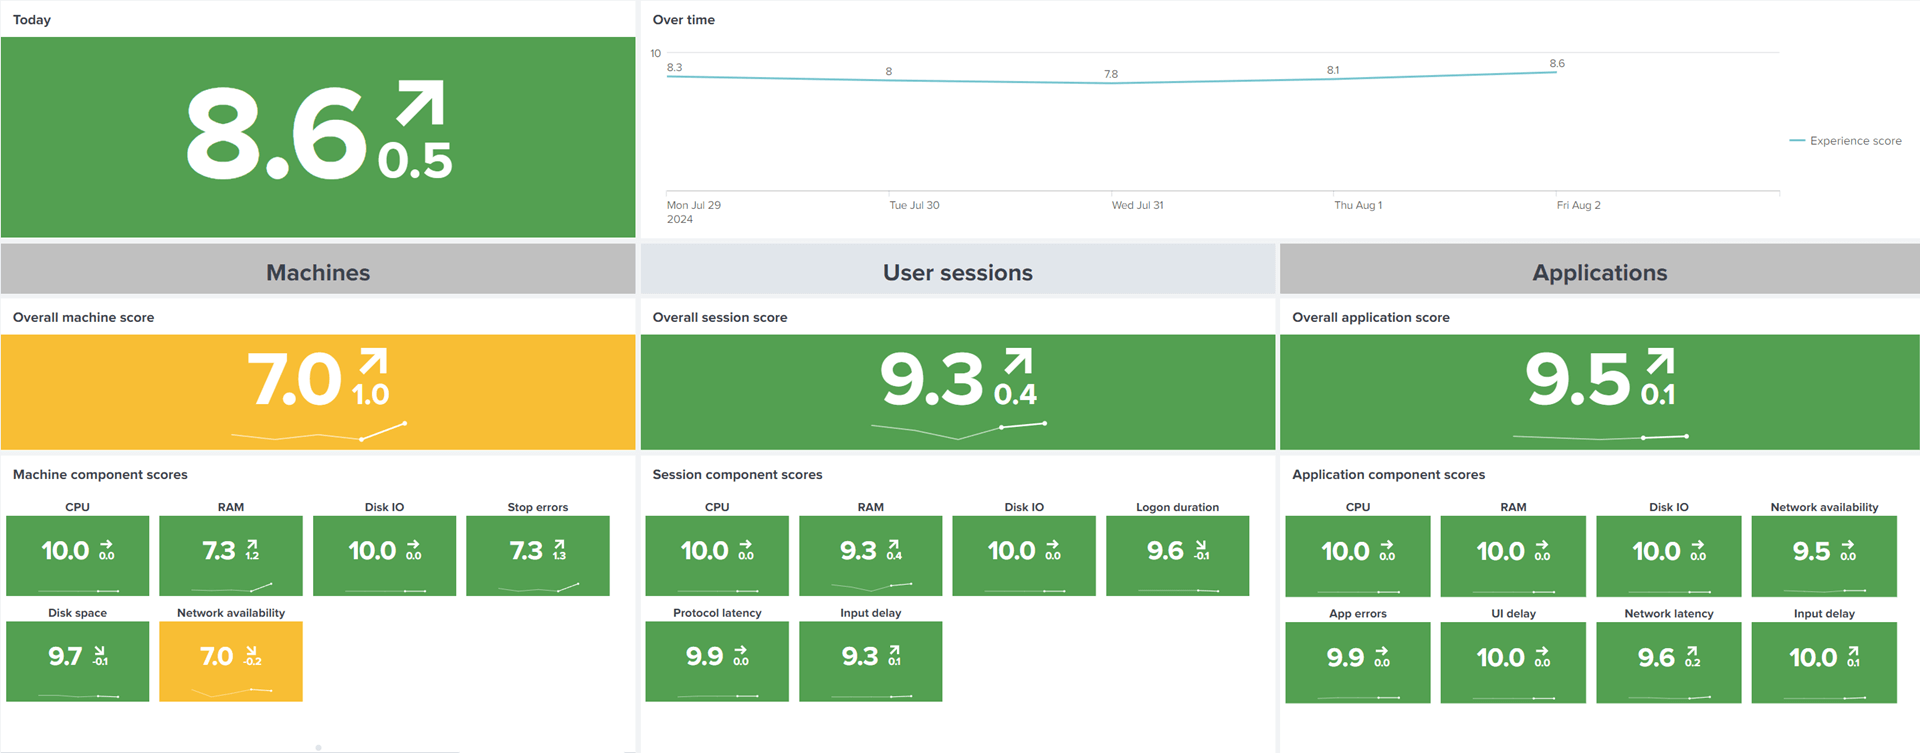Select the User sessions section header
The width and height of the screenshot is (1920, 753).
click(957, 272)
